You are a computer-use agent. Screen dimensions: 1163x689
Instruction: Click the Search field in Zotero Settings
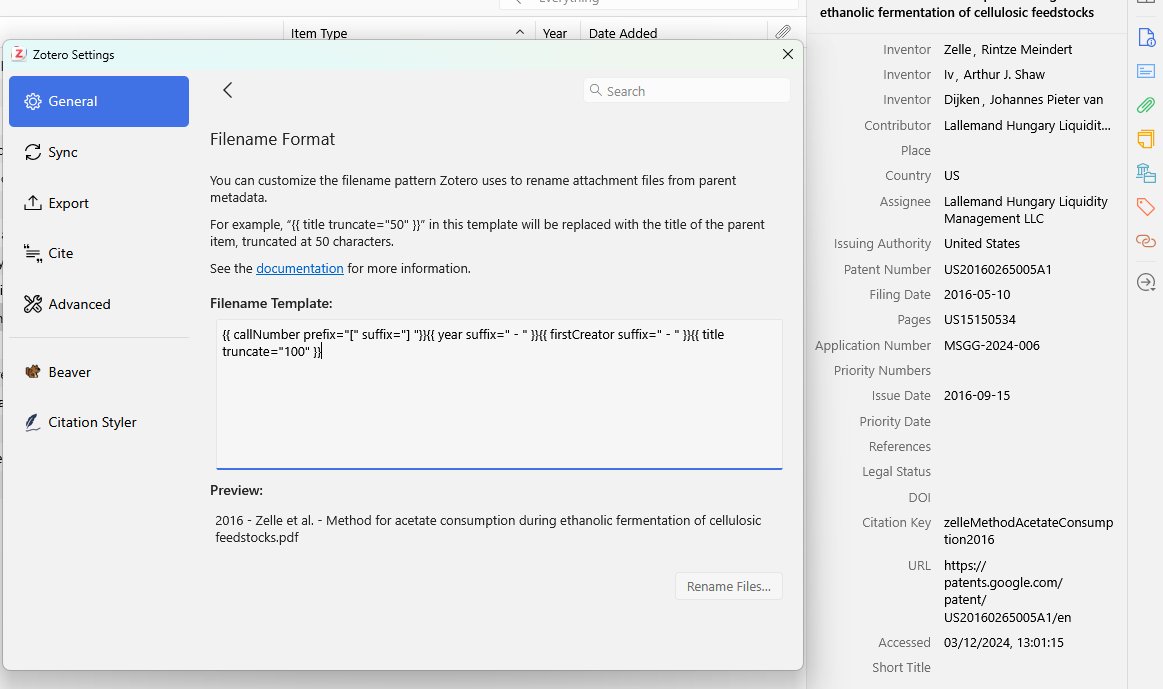tap(687, 91)
